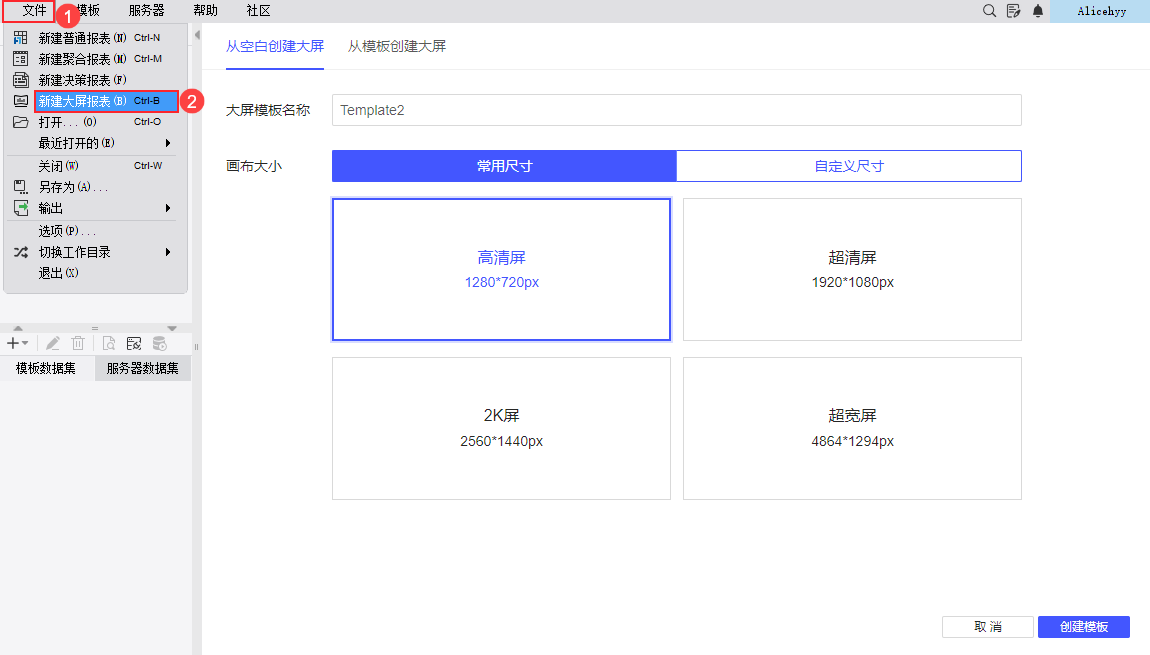
Task: Click the 新建决策报表 icon
Action: coord(21,80)
